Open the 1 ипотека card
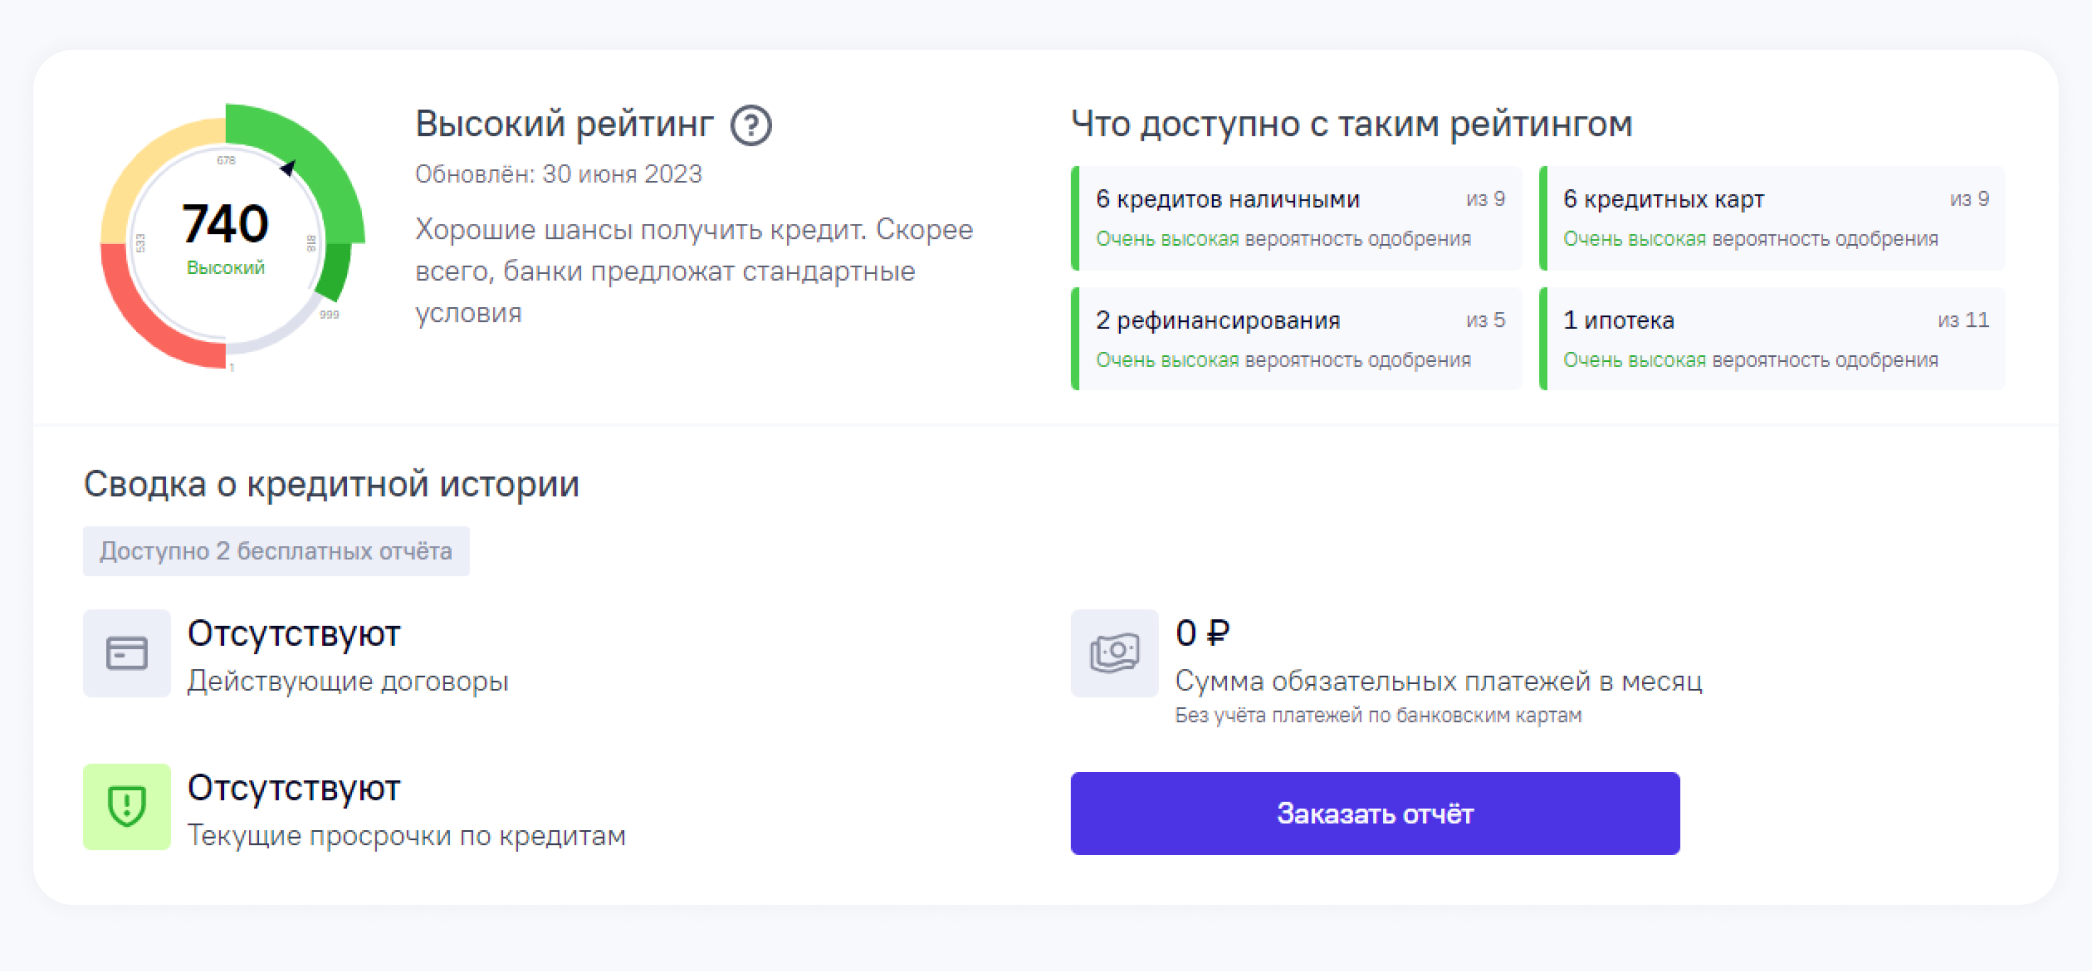 coord(1772,339)
